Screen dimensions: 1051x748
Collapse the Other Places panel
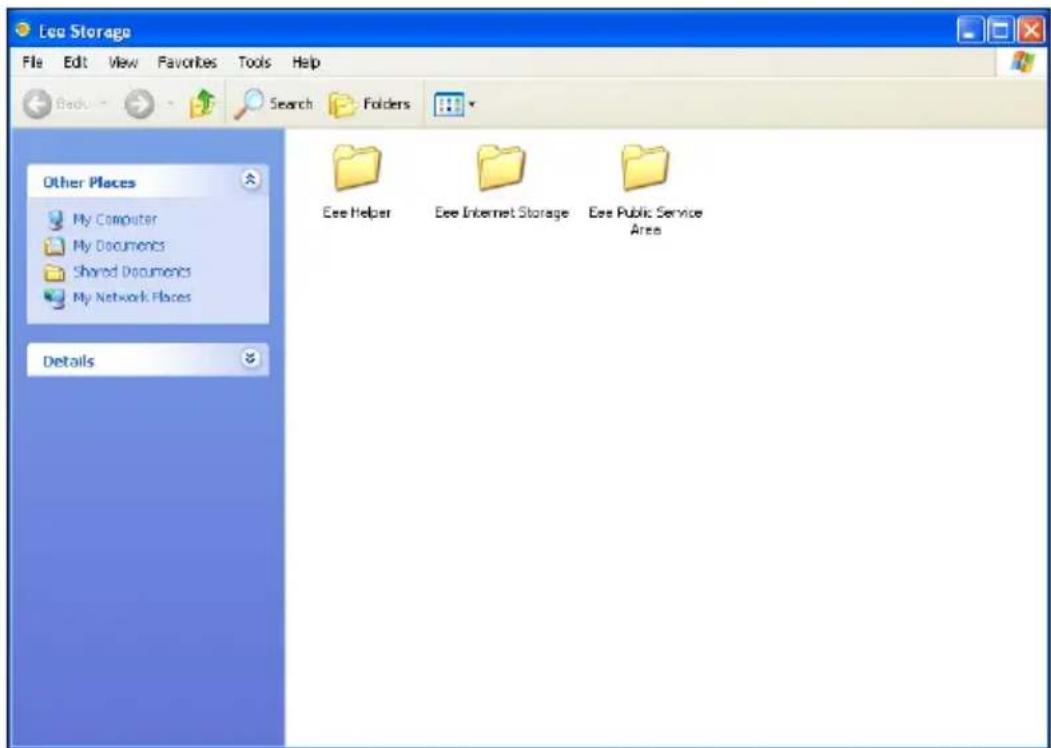[x=251, y=180]
